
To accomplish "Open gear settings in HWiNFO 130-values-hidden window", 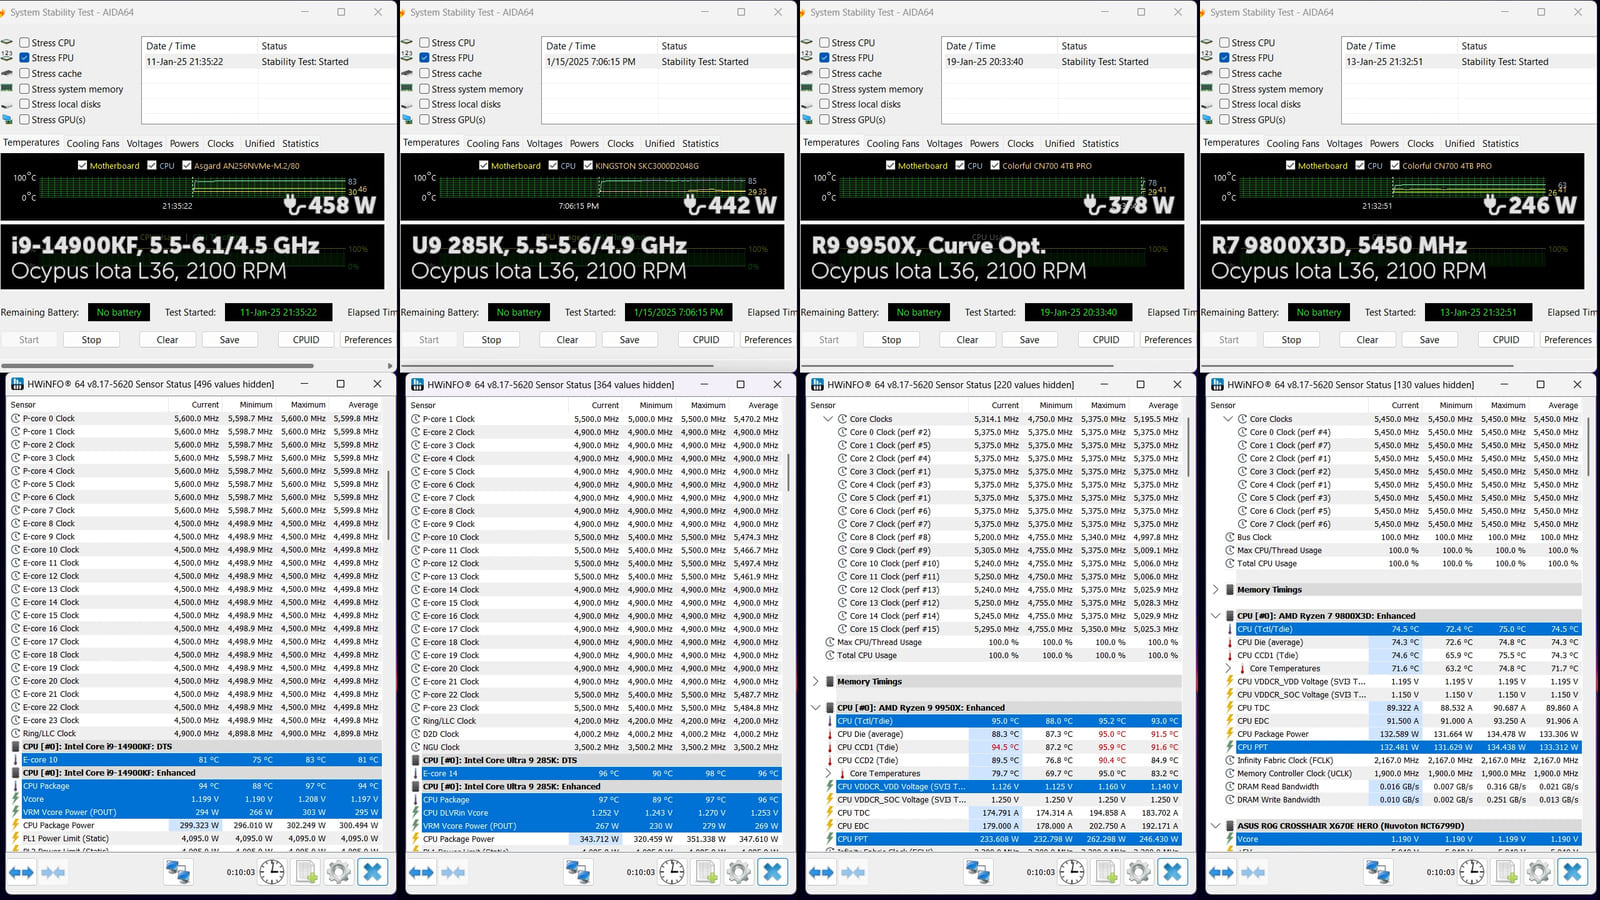I will pyautogui.click(x=1539, y=872).
